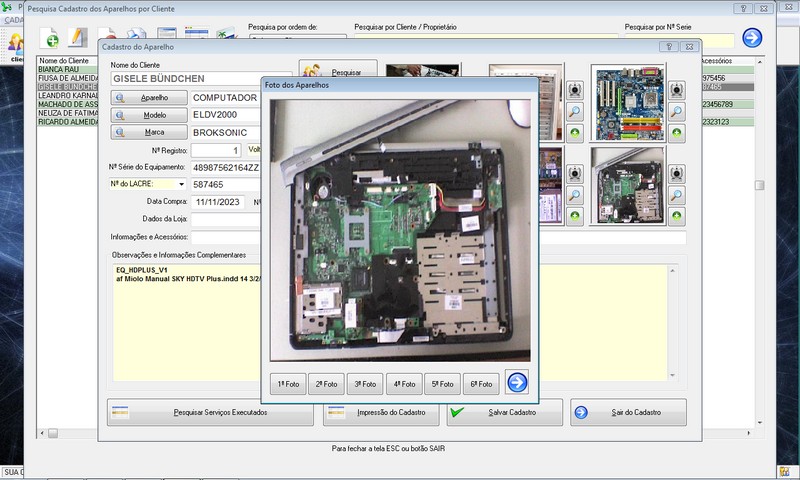Show the 3ª Foto
The height and width of the screenshot is (480, 800).
point(365,384)
